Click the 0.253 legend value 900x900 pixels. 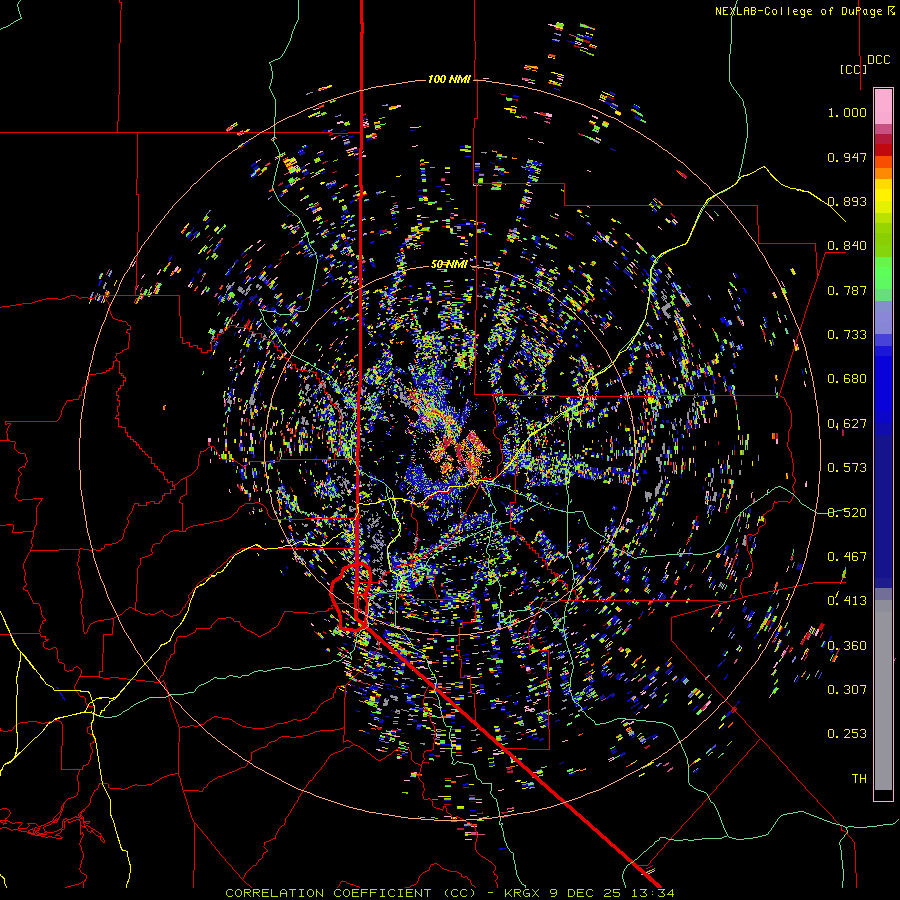click(847, 734)
